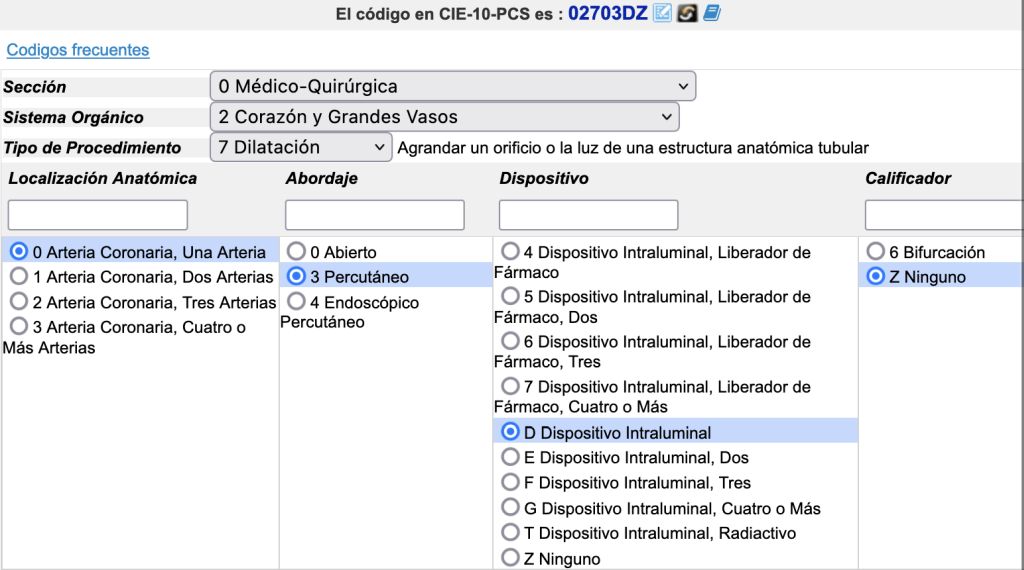Choose Arteria Coronaria, Tres Arterias option

[19, 302]
